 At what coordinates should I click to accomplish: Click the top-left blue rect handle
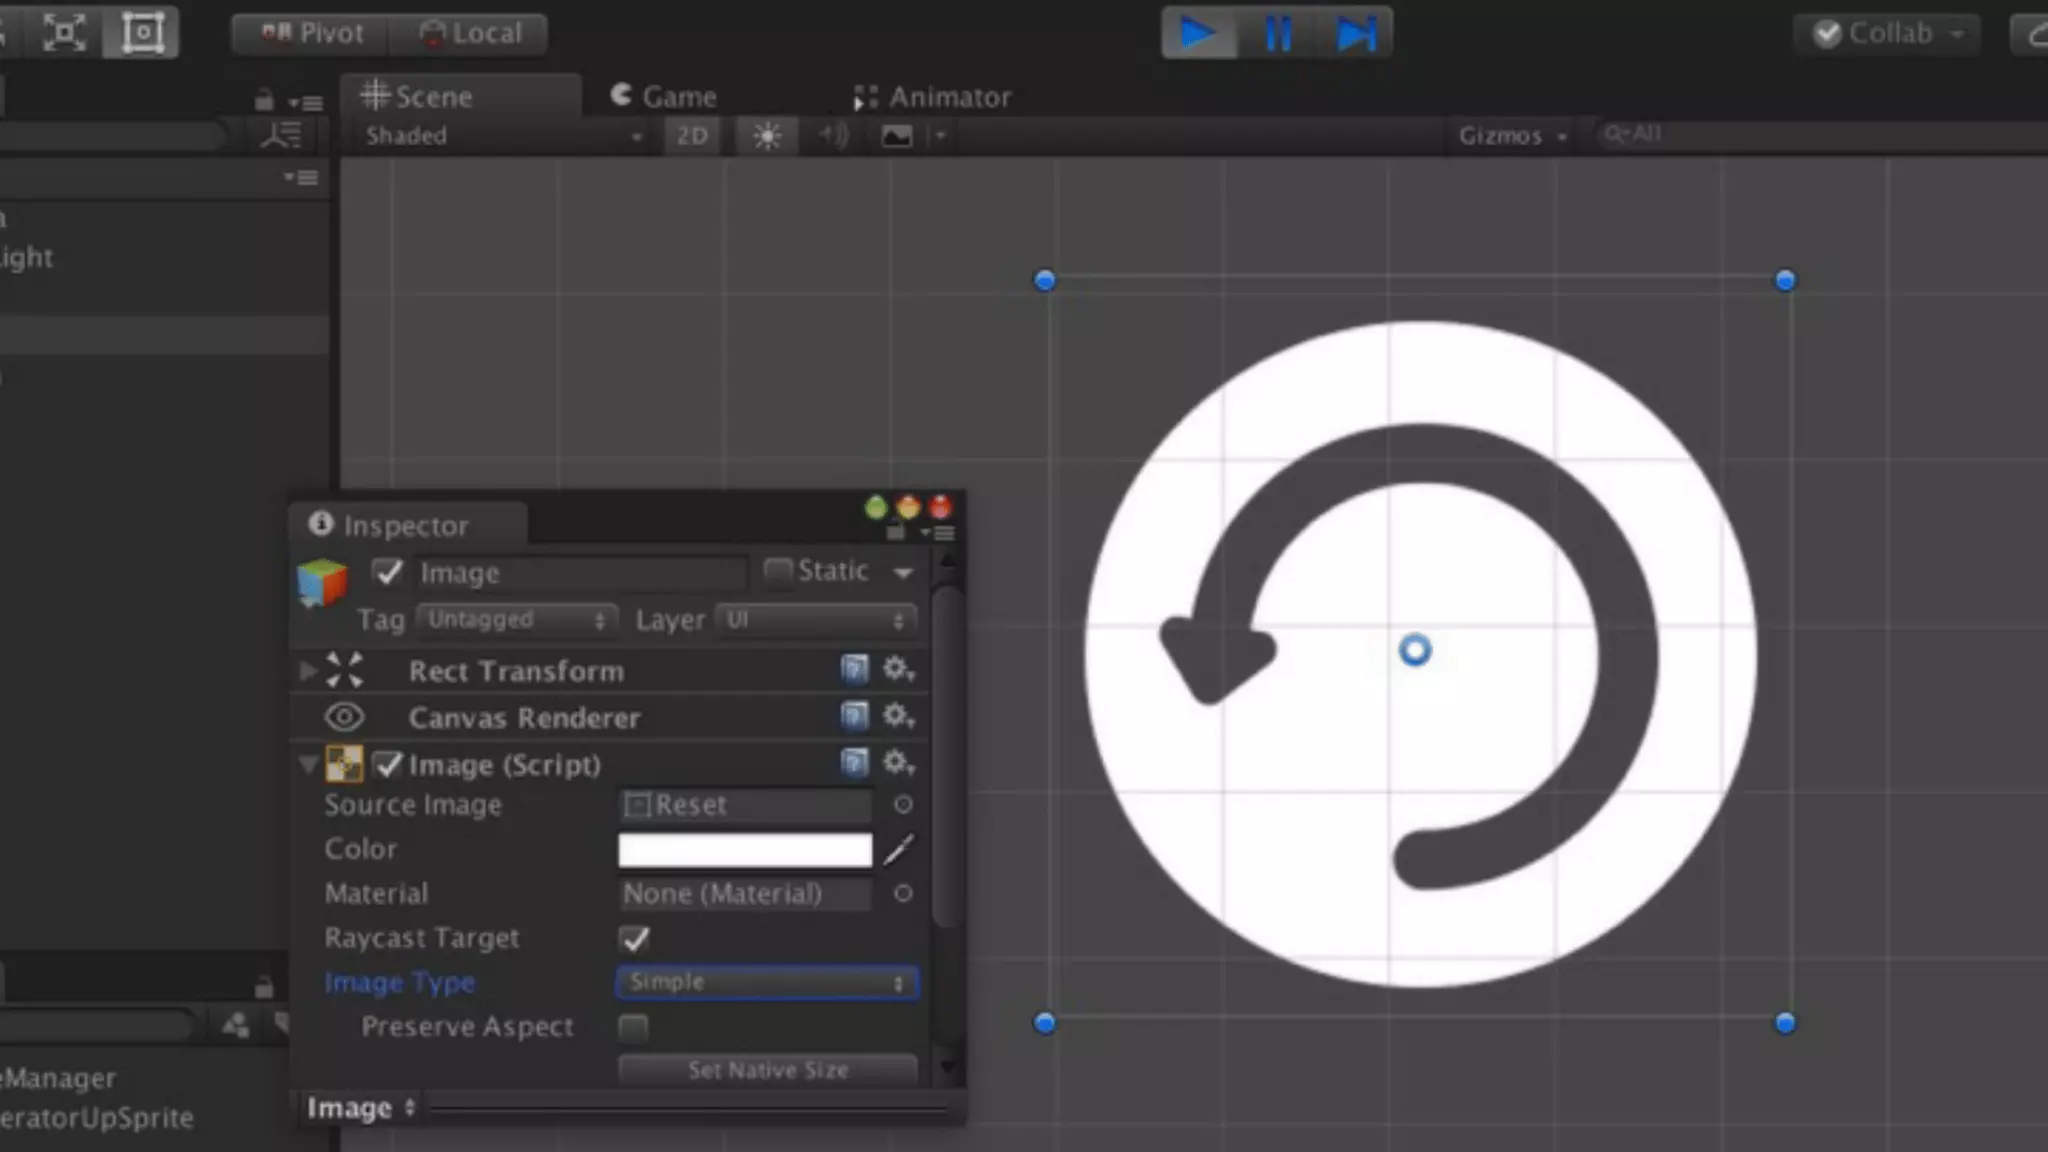tap(1045, 281)
